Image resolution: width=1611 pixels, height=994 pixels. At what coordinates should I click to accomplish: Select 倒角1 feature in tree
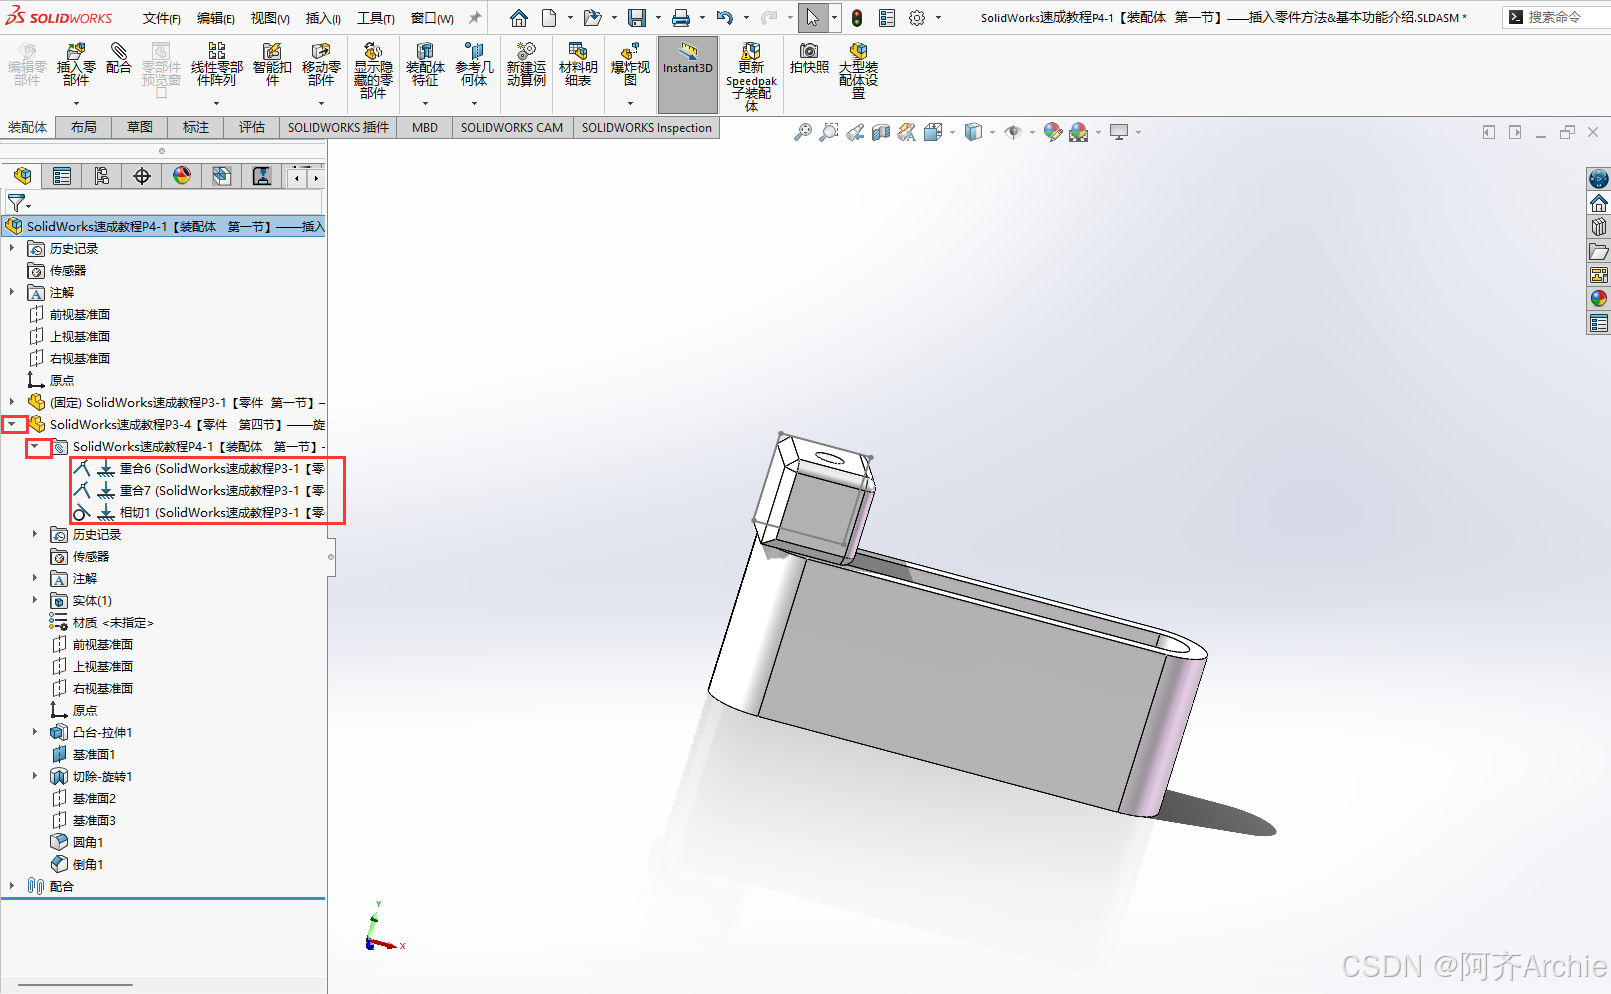77,864
